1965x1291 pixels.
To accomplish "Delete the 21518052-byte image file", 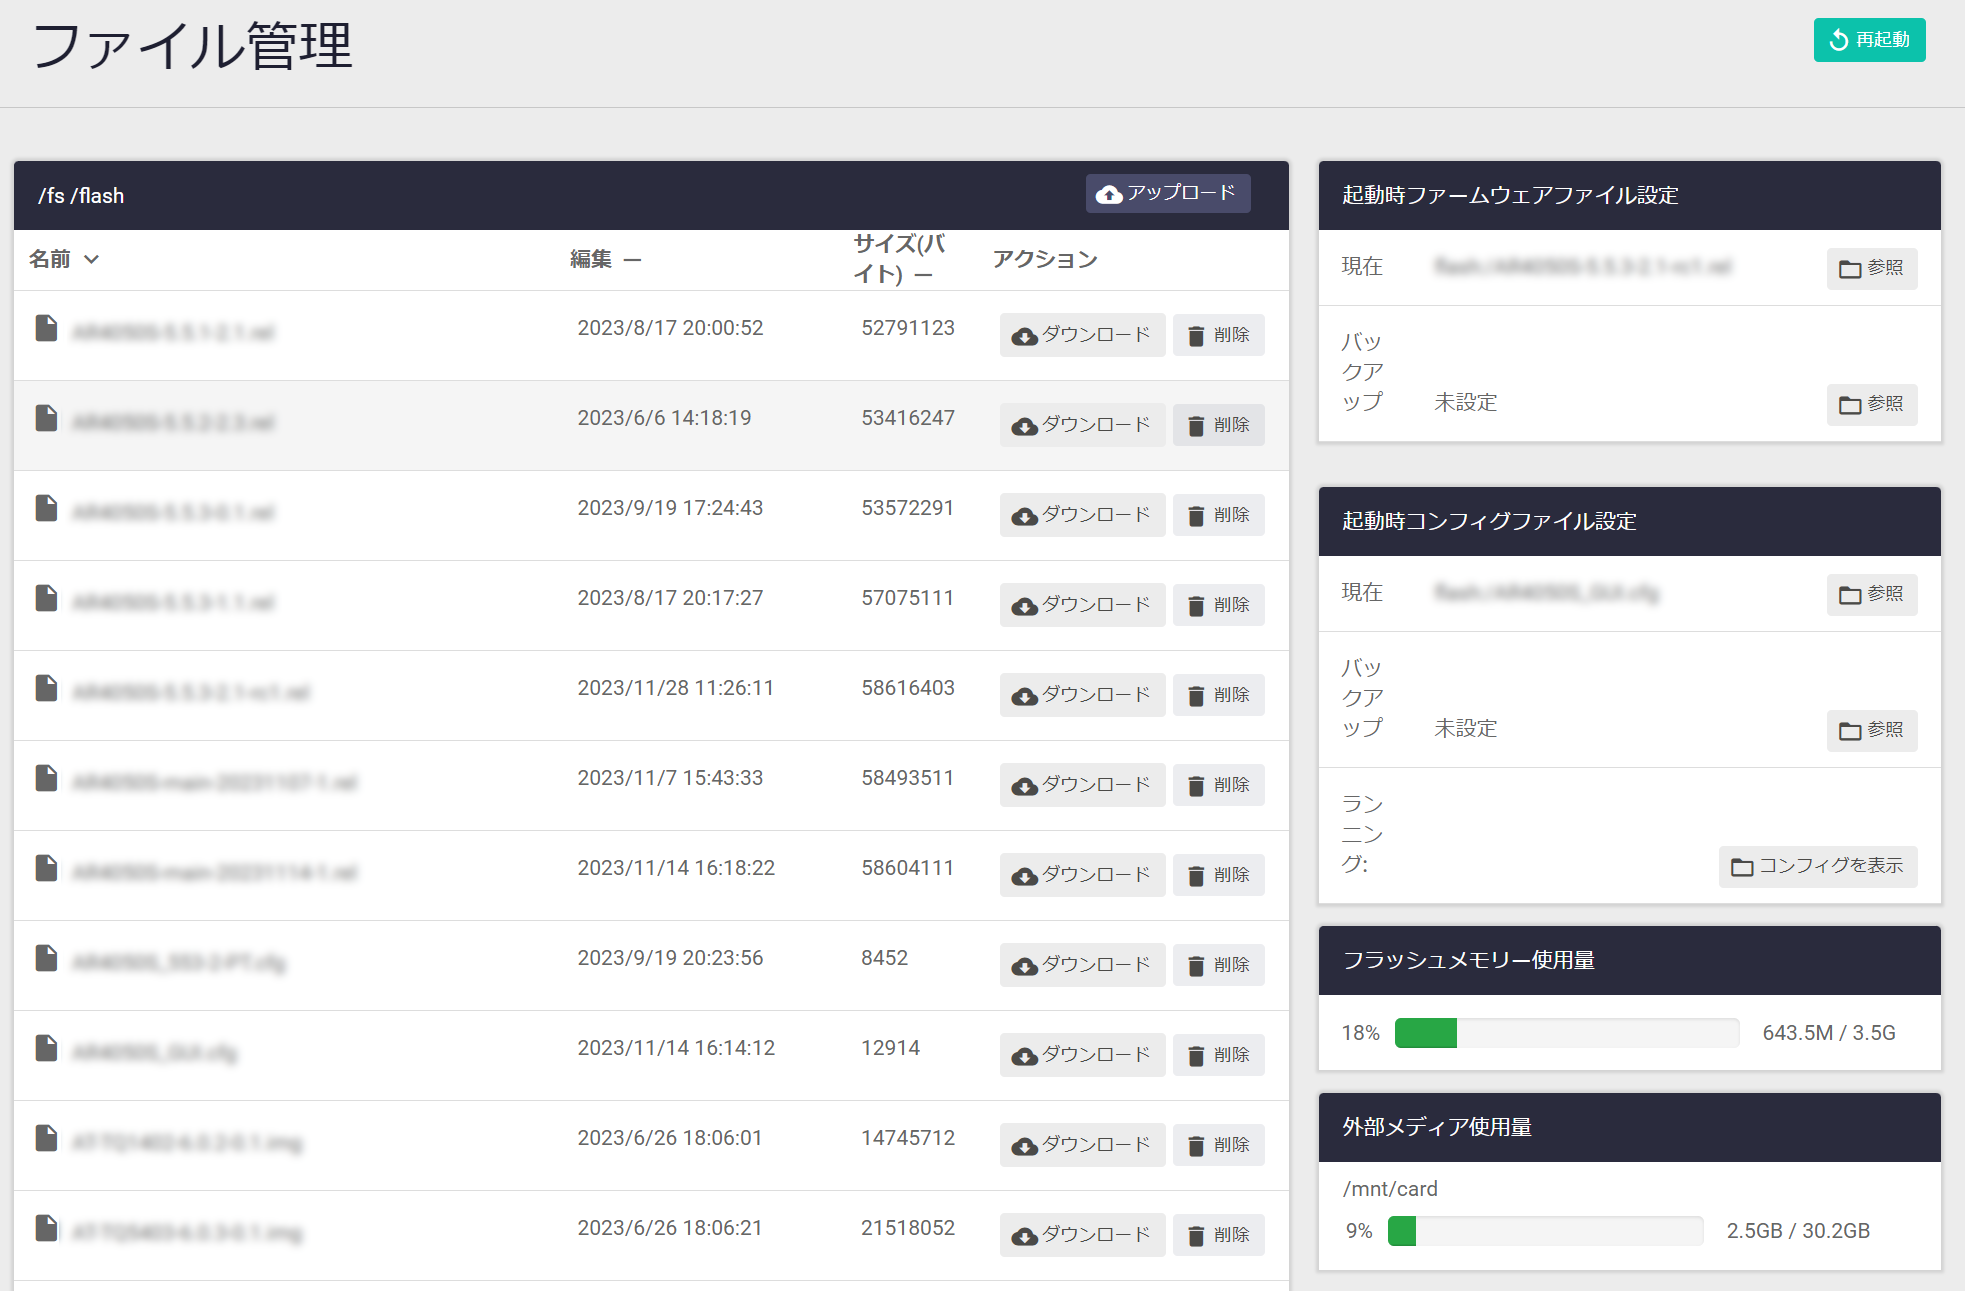I will point(1218,1235).
